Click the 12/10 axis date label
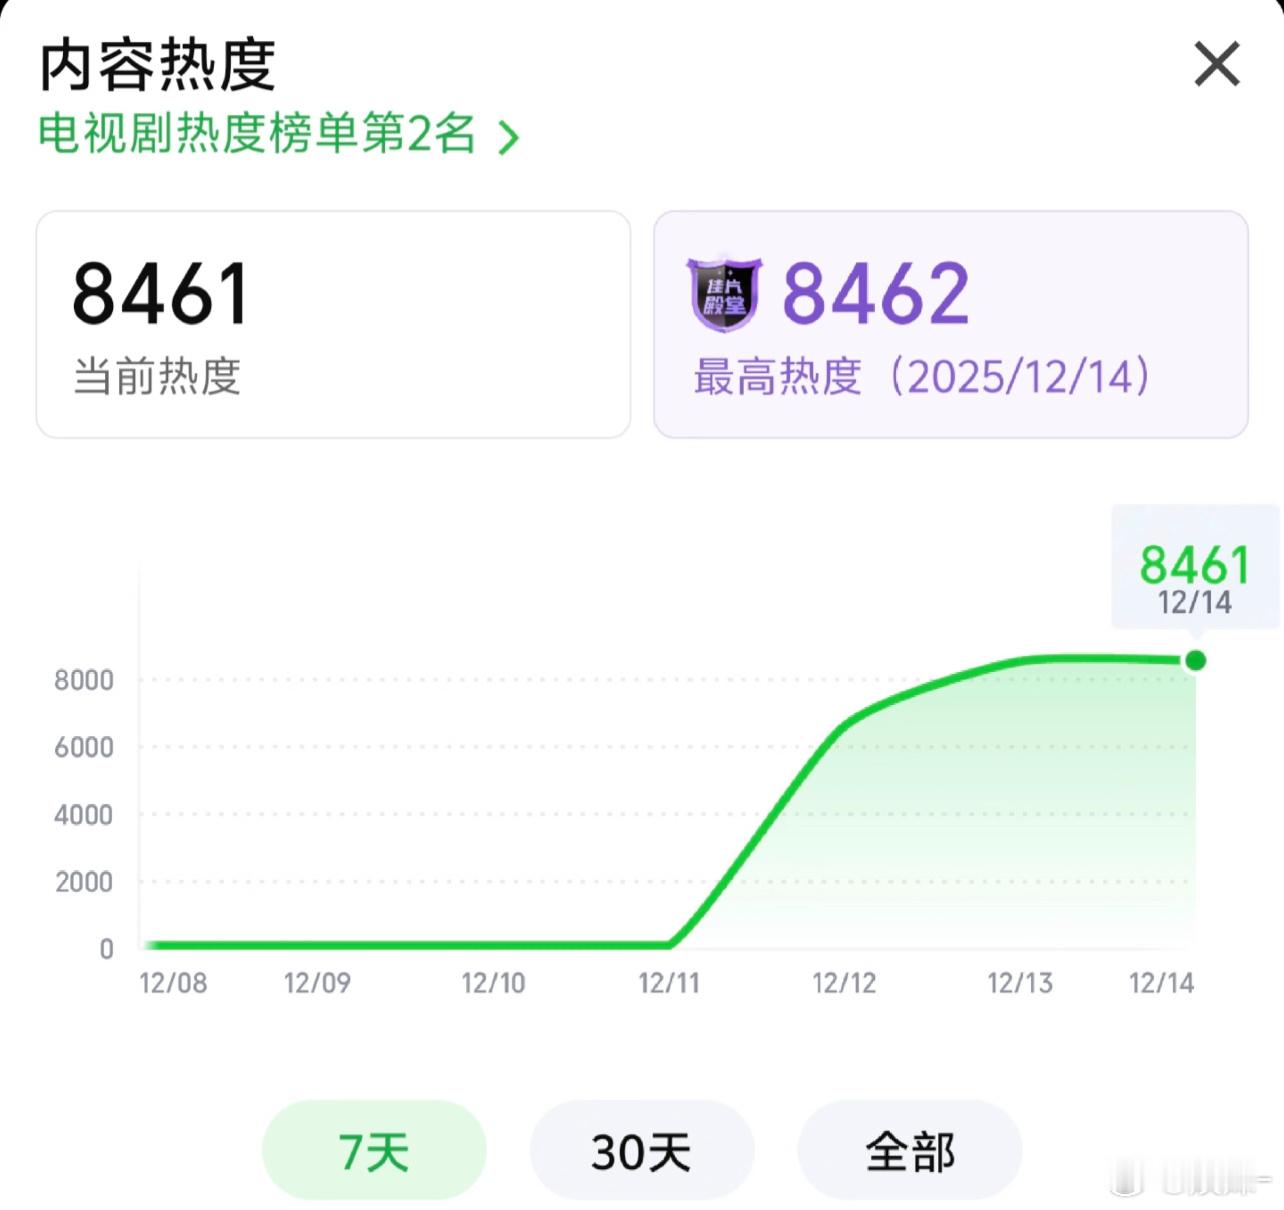Image resolution: width=1284 pixels, height=1210 pixels. coord(493,983)
